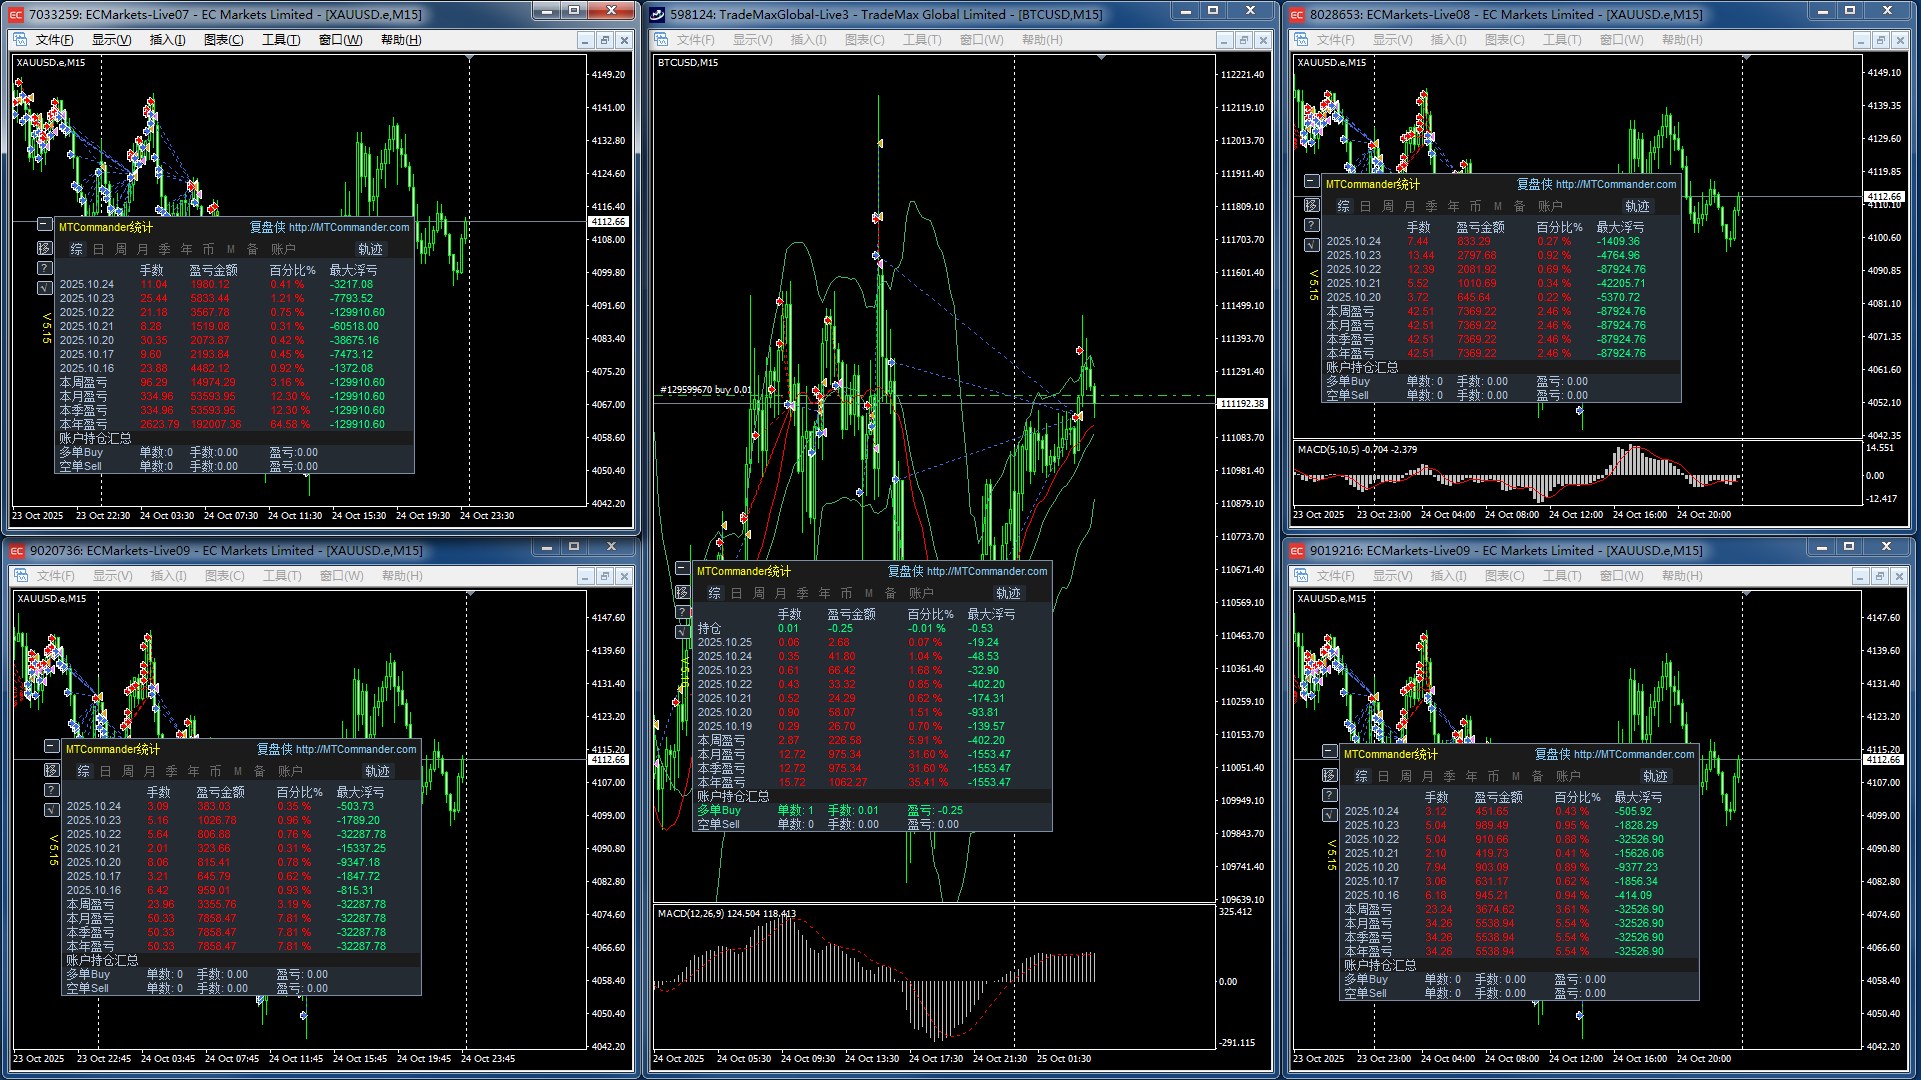Screen dimensions: 1921x1080
Task: Click the '移' move icon on 9020736 stats panel
Action: 52,770
